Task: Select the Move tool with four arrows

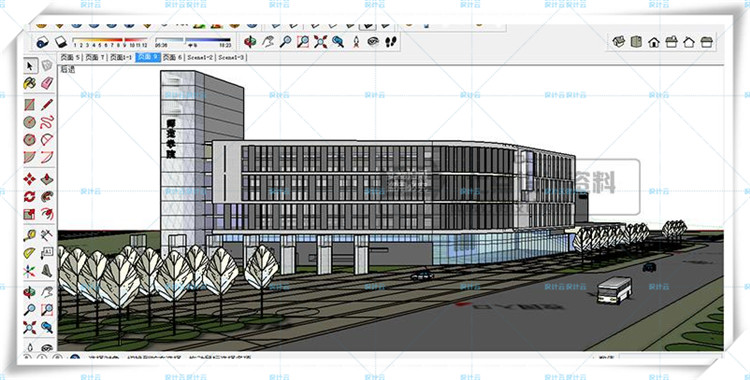Action: (x=30, y=179)
